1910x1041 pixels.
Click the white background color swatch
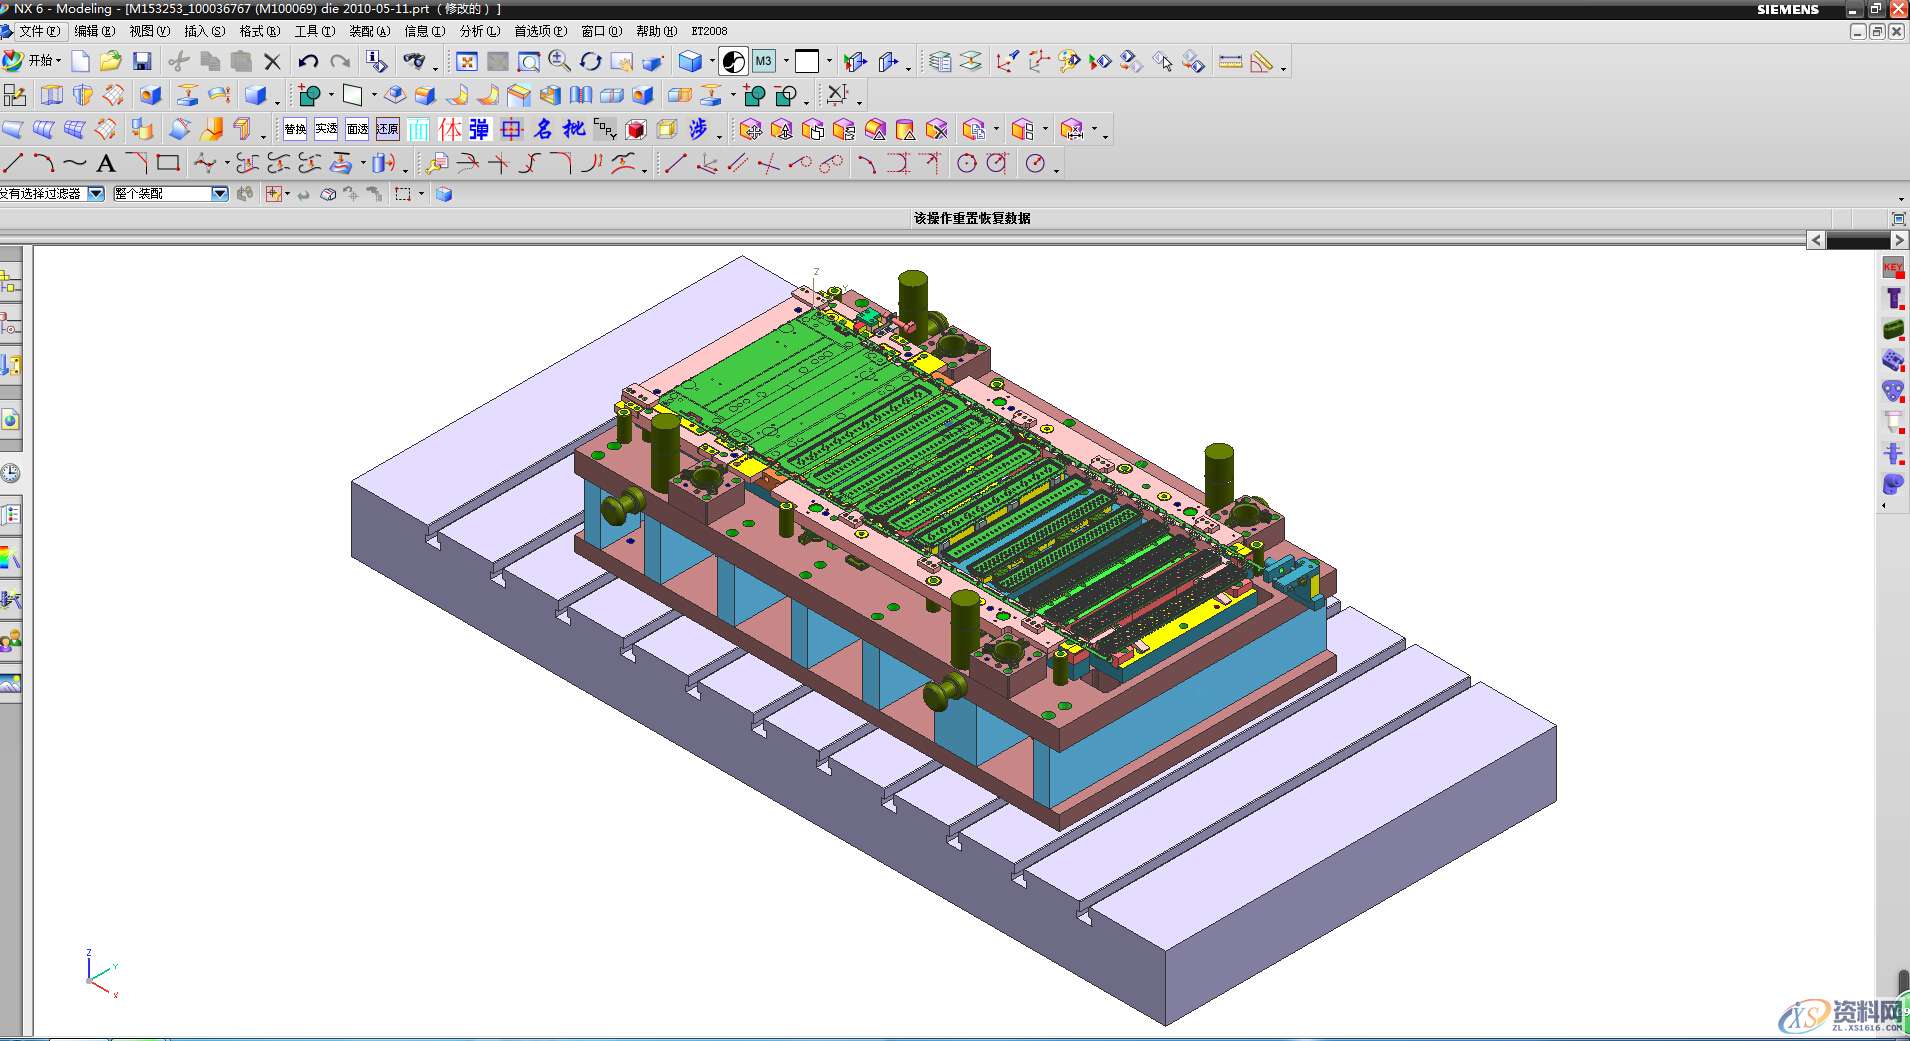(x=806, y=62)
